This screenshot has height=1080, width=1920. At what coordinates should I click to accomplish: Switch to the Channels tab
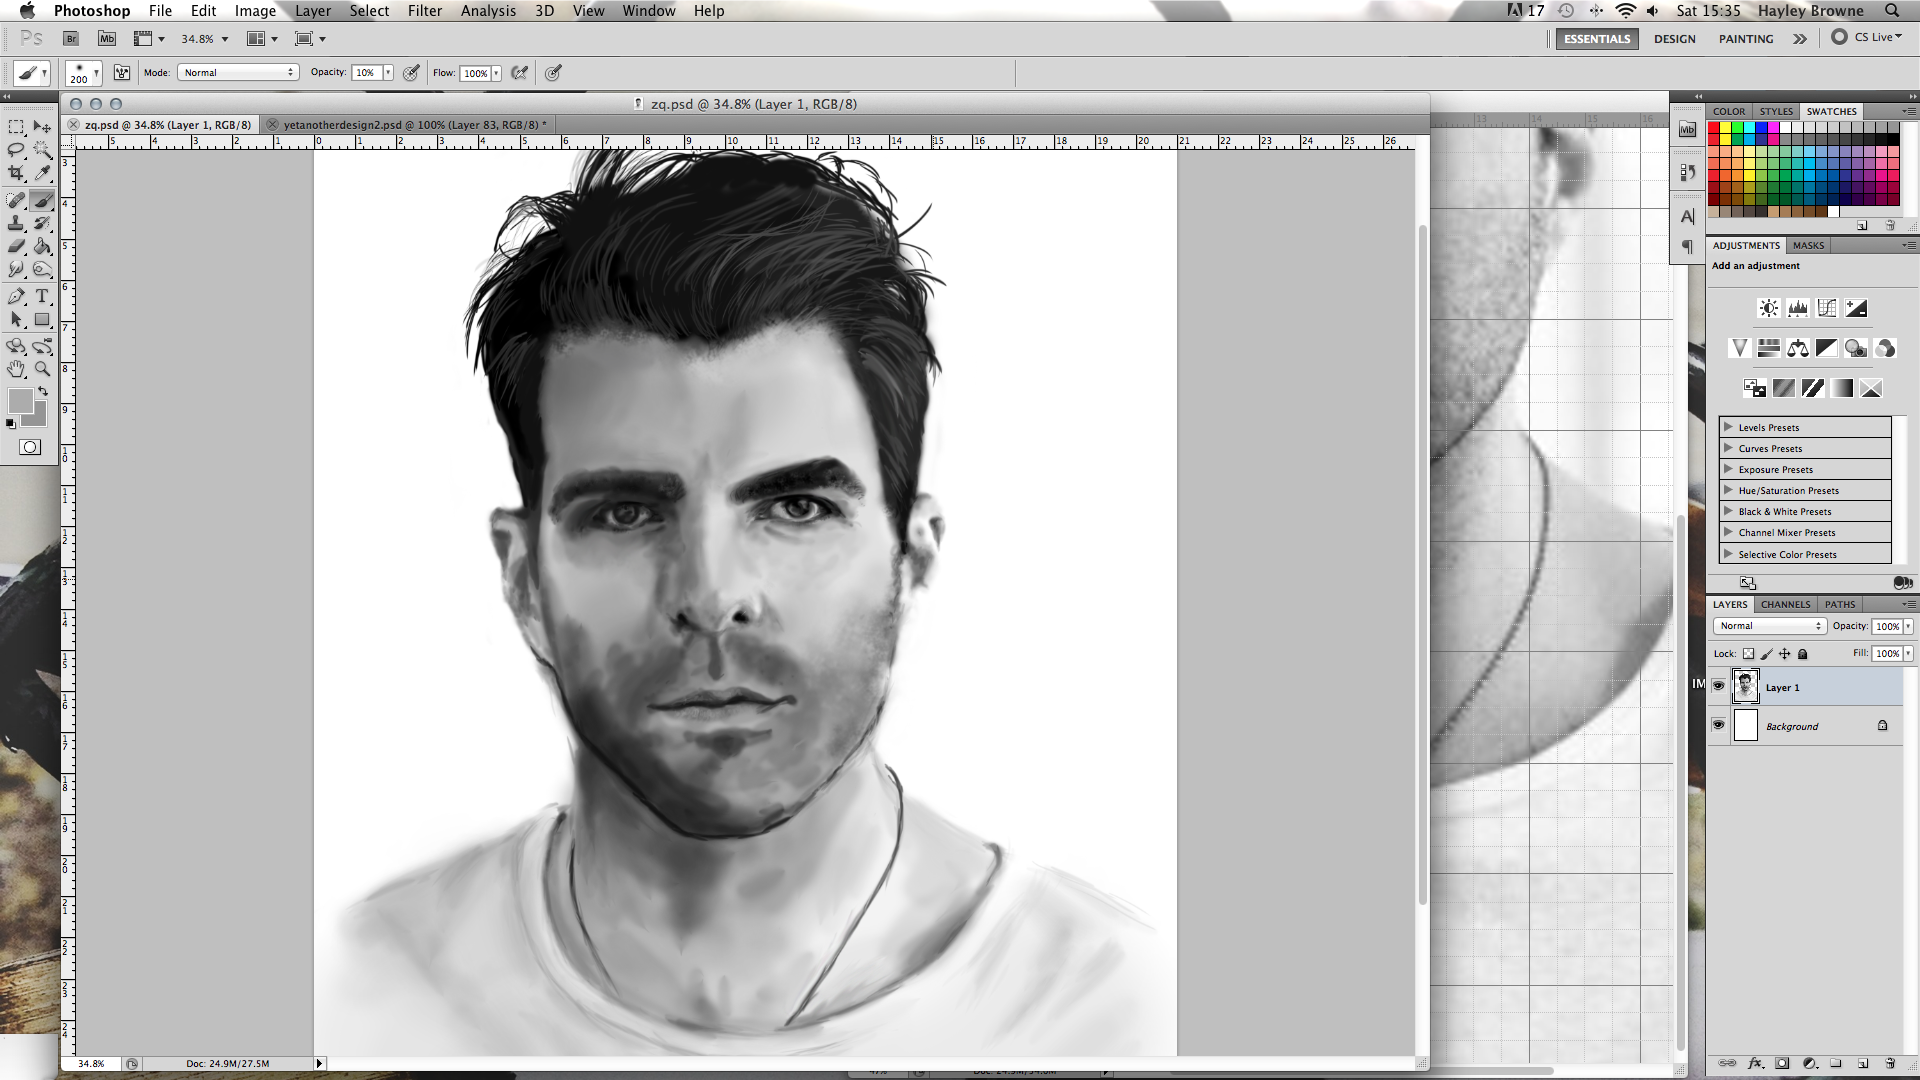[1785, 604]
